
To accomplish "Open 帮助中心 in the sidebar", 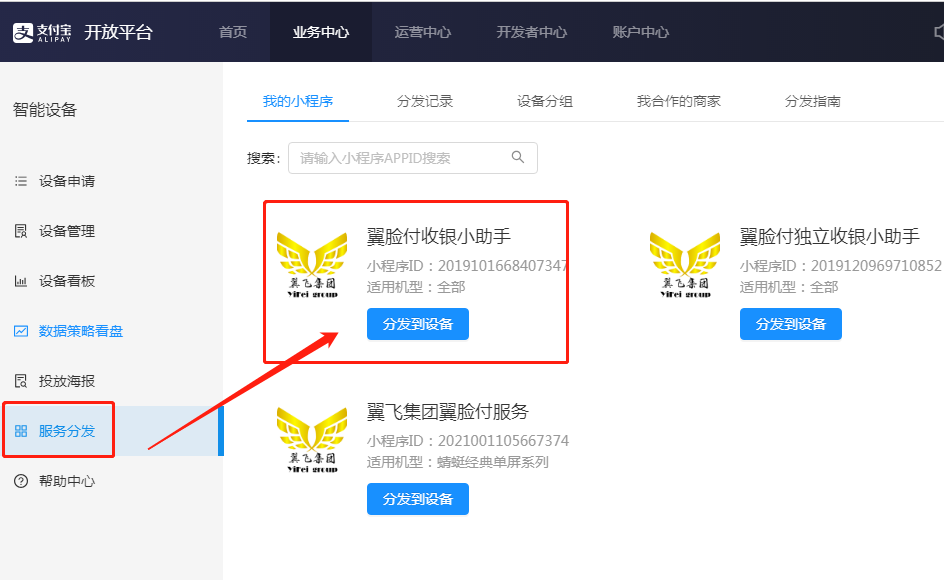I will point(67,481).
